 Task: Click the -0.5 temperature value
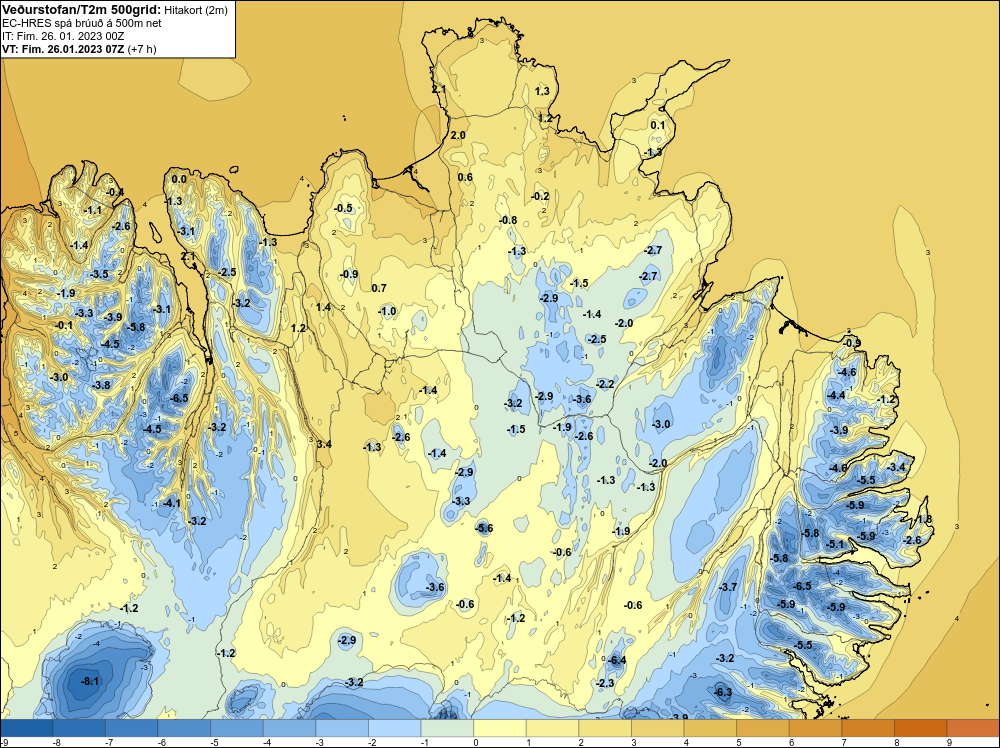[x=343, y=208]
